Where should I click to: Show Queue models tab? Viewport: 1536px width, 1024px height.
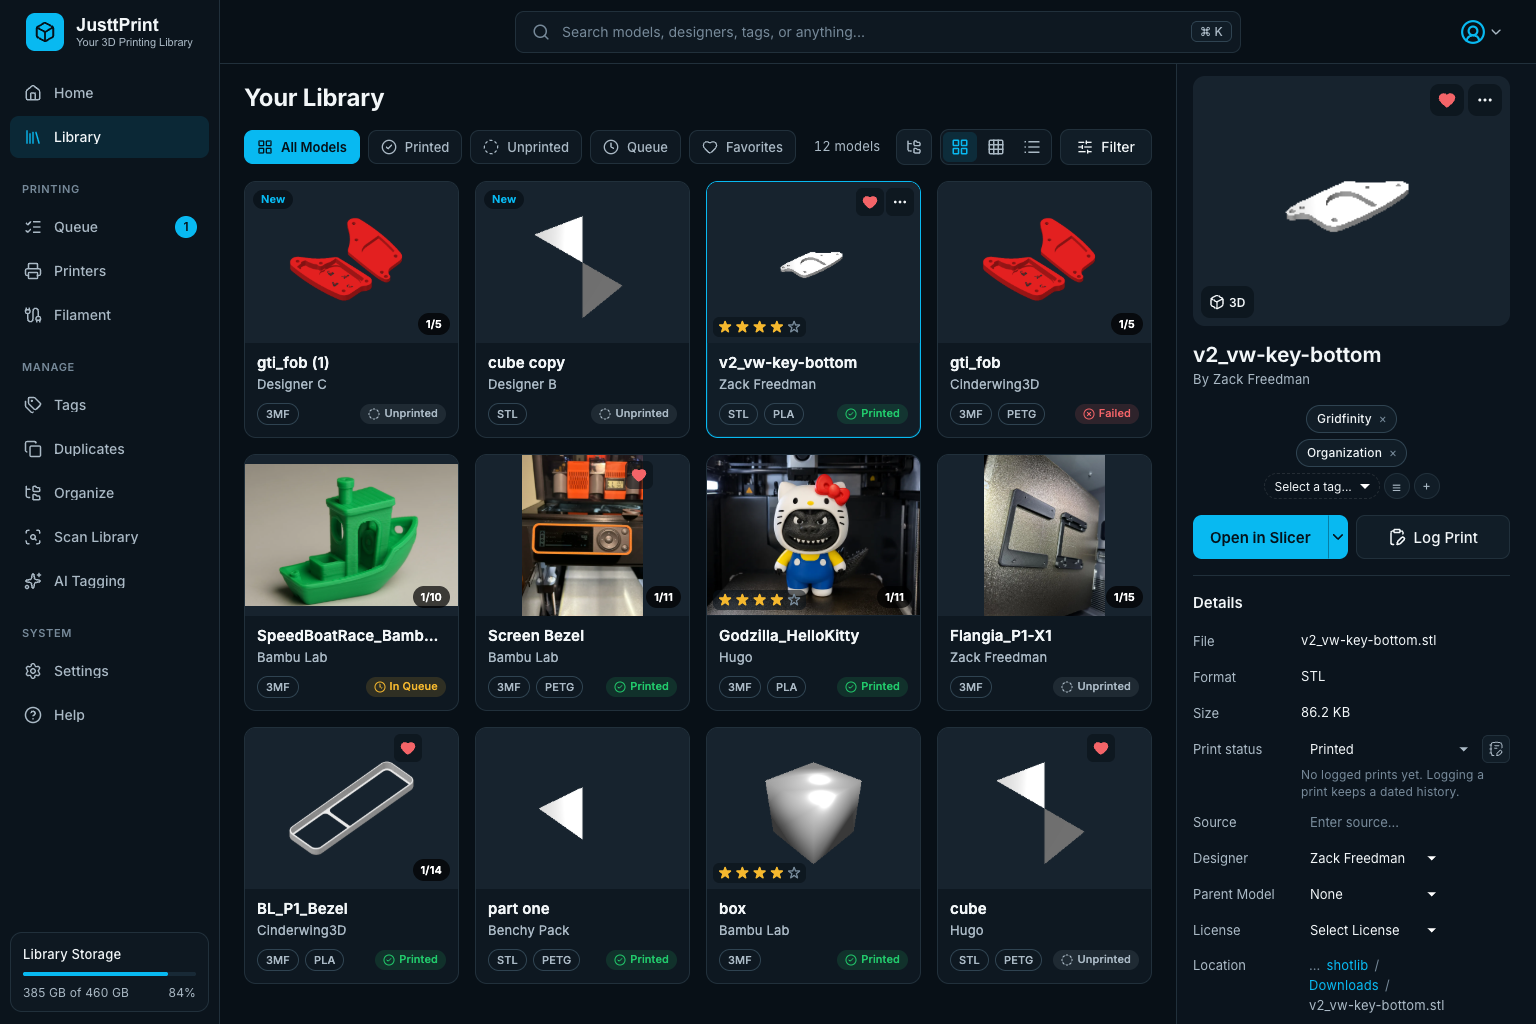coord(635,147)
